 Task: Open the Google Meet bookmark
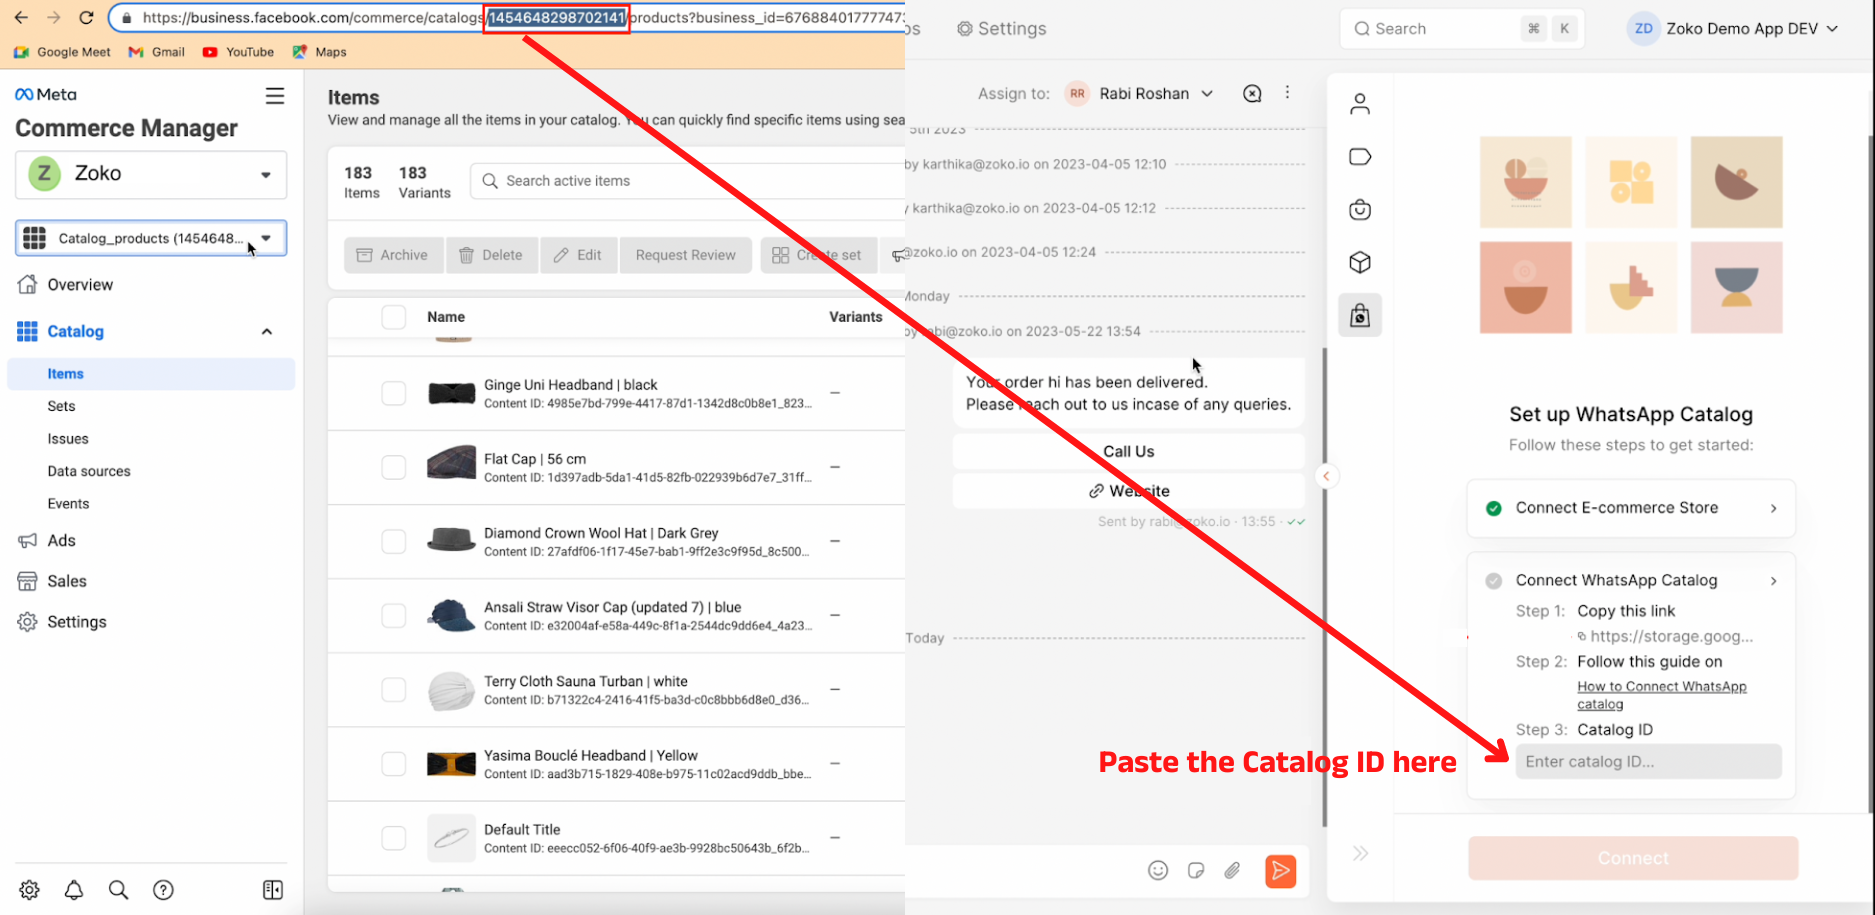coord(62,52)
